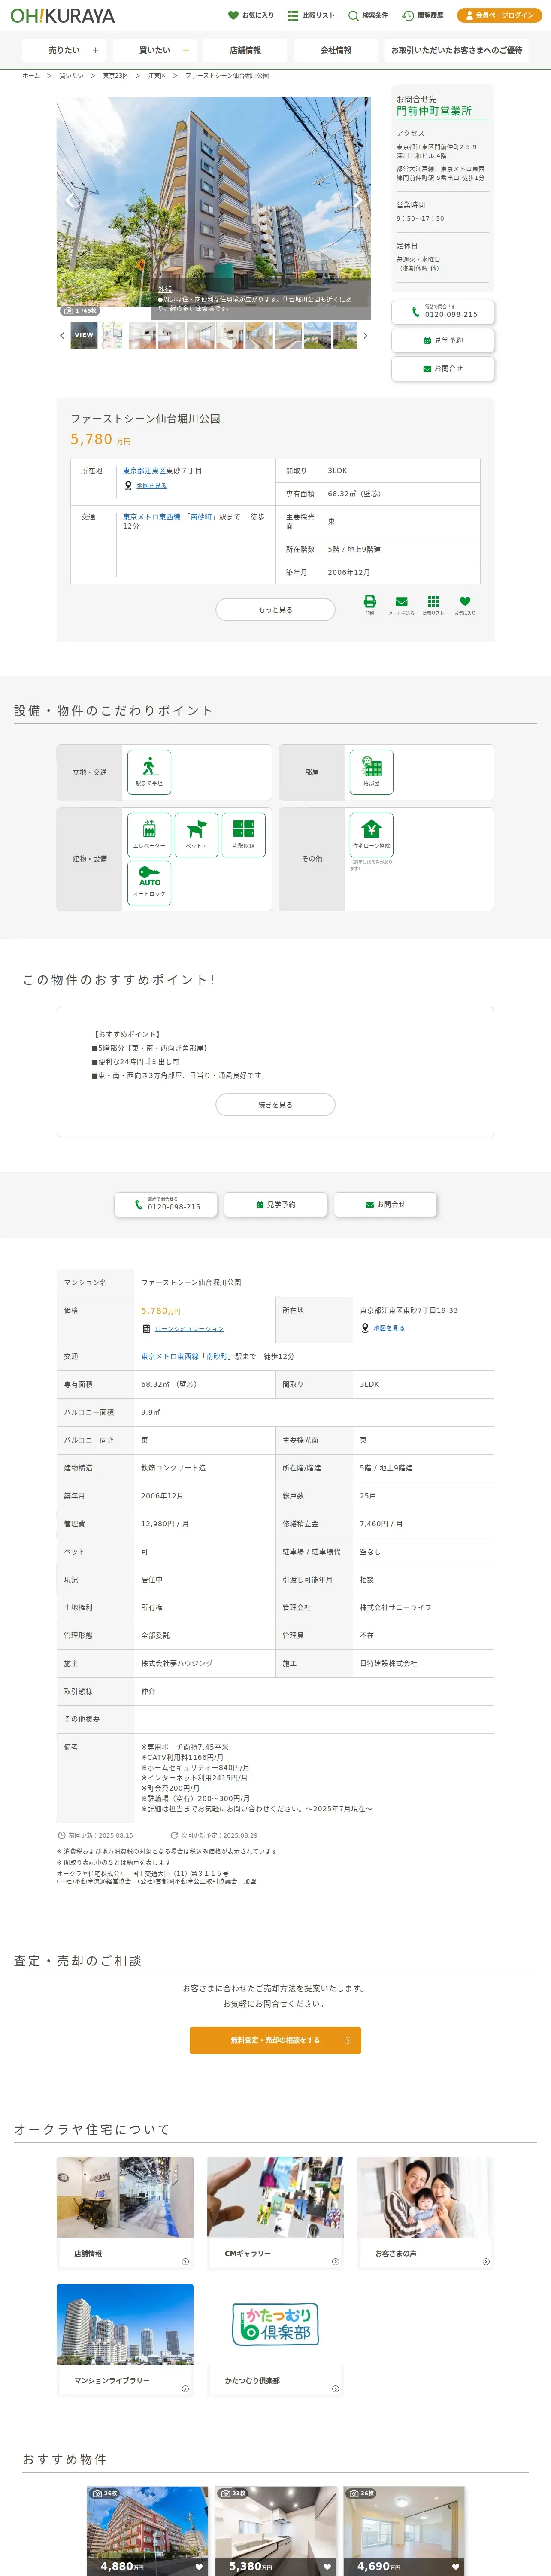
Task: Click メールを送る mail icon
Action: (x=401, y=604)
